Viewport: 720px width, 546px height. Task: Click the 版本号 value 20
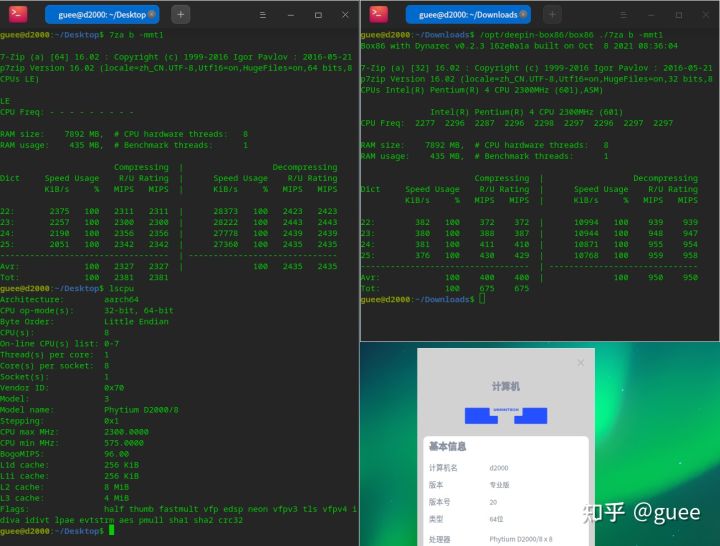(x=493, y=502)
